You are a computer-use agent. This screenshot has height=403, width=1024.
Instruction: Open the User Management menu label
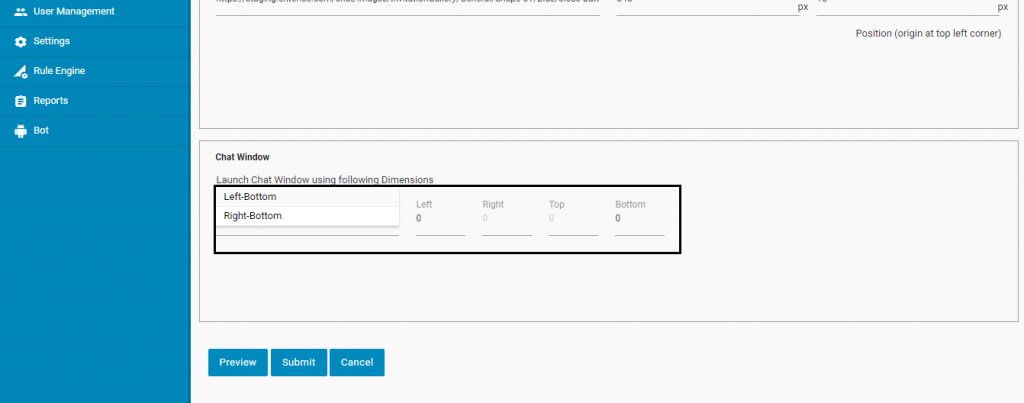[x=74, y=12]
